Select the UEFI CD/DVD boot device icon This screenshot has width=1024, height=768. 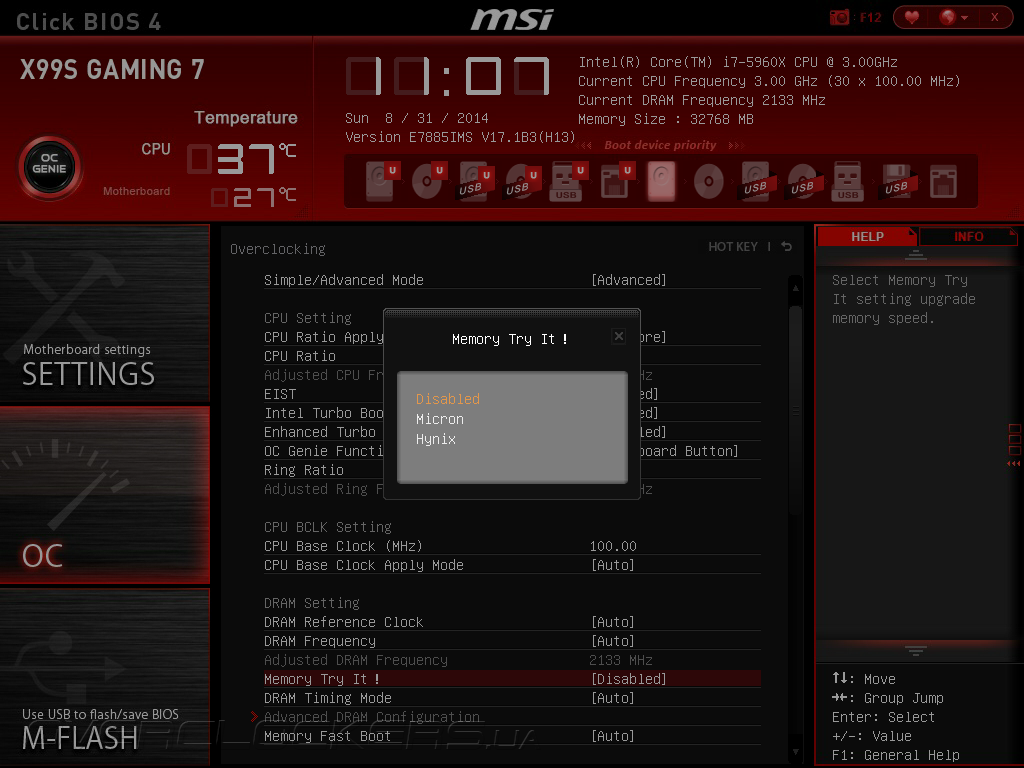pyautogui.click(x=428, y=181)
